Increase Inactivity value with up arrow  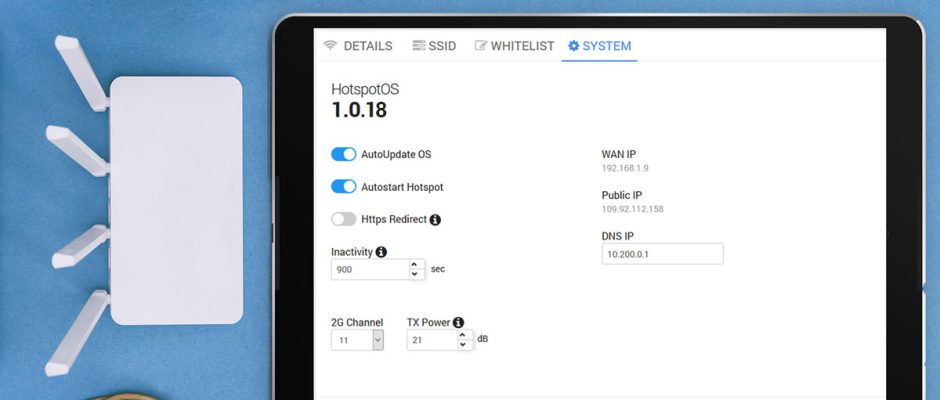point(414,264)
